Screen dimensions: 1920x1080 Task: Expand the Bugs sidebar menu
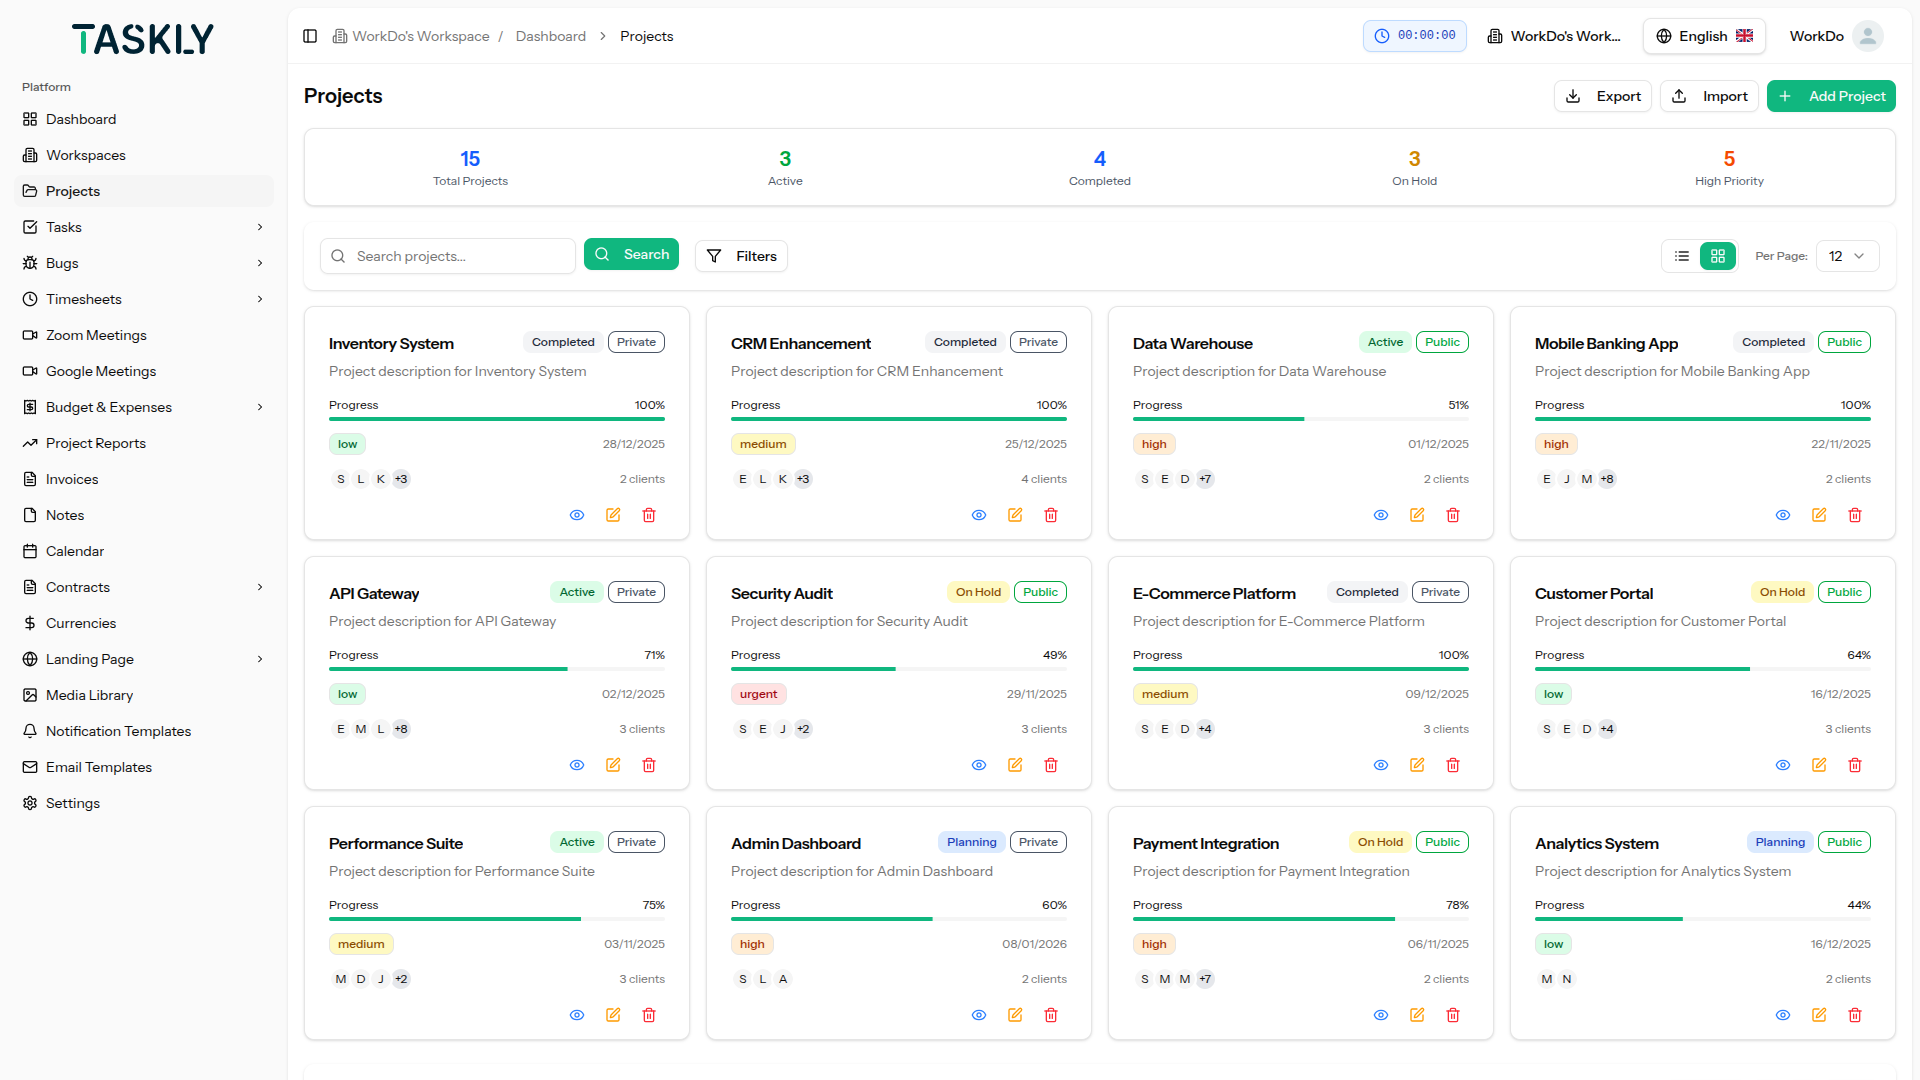pyautogui.click(x=144, y=263)
